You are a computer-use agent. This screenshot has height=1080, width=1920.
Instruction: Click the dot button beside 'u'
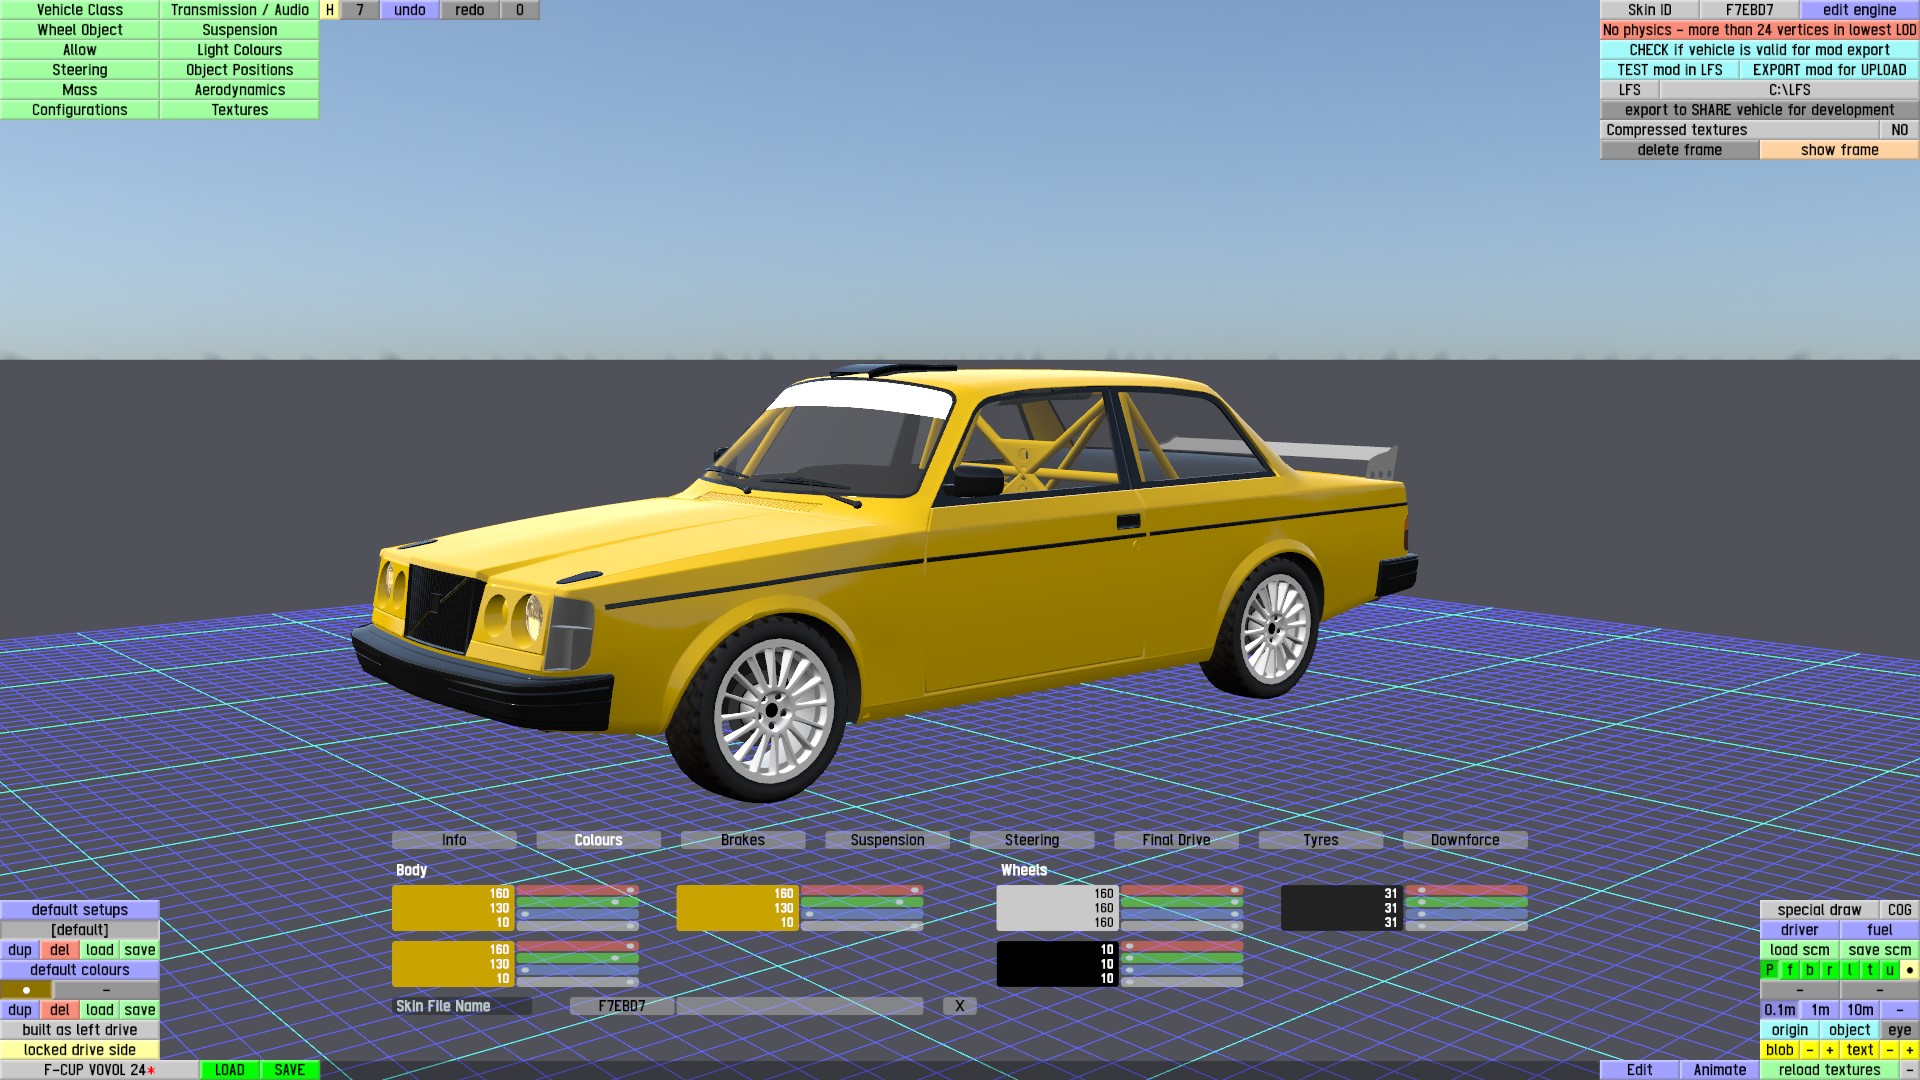(x=1909, y=970)
